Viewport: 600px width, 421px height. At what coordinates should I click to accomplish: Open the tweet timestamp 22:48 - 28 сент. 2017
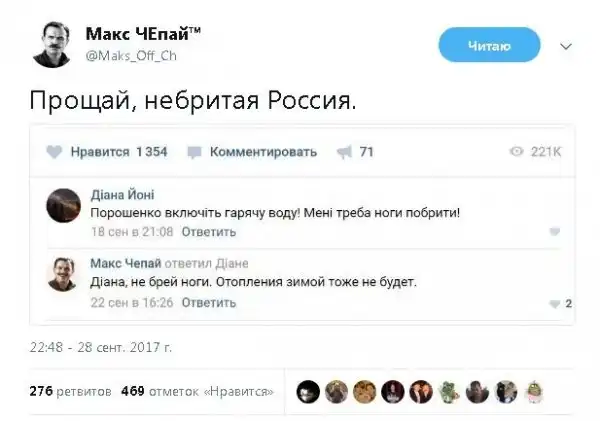click(x=101, y=348)
